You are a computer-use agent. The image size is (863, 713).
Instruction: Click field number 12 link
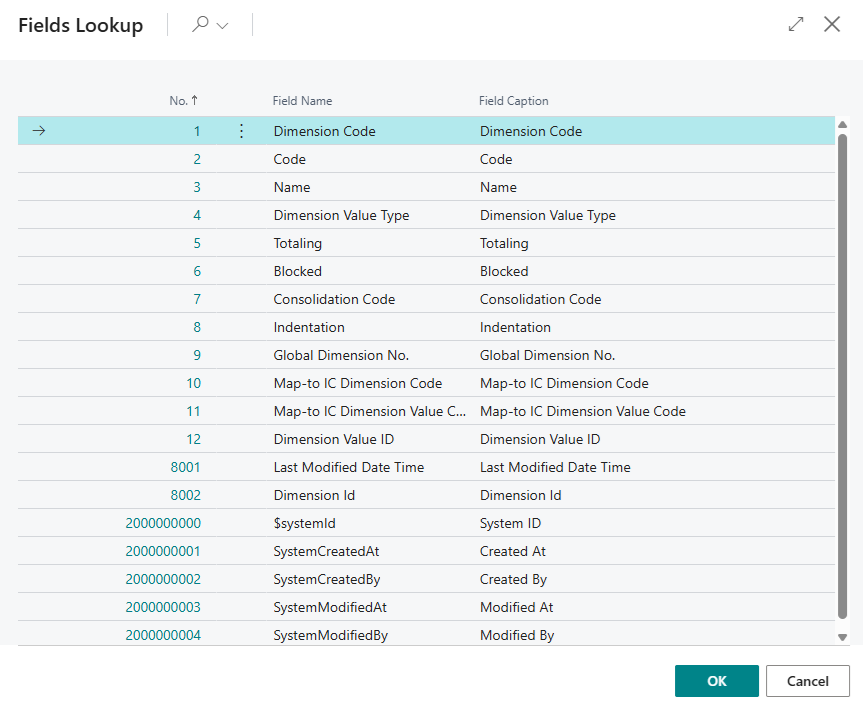coord(193,439)
